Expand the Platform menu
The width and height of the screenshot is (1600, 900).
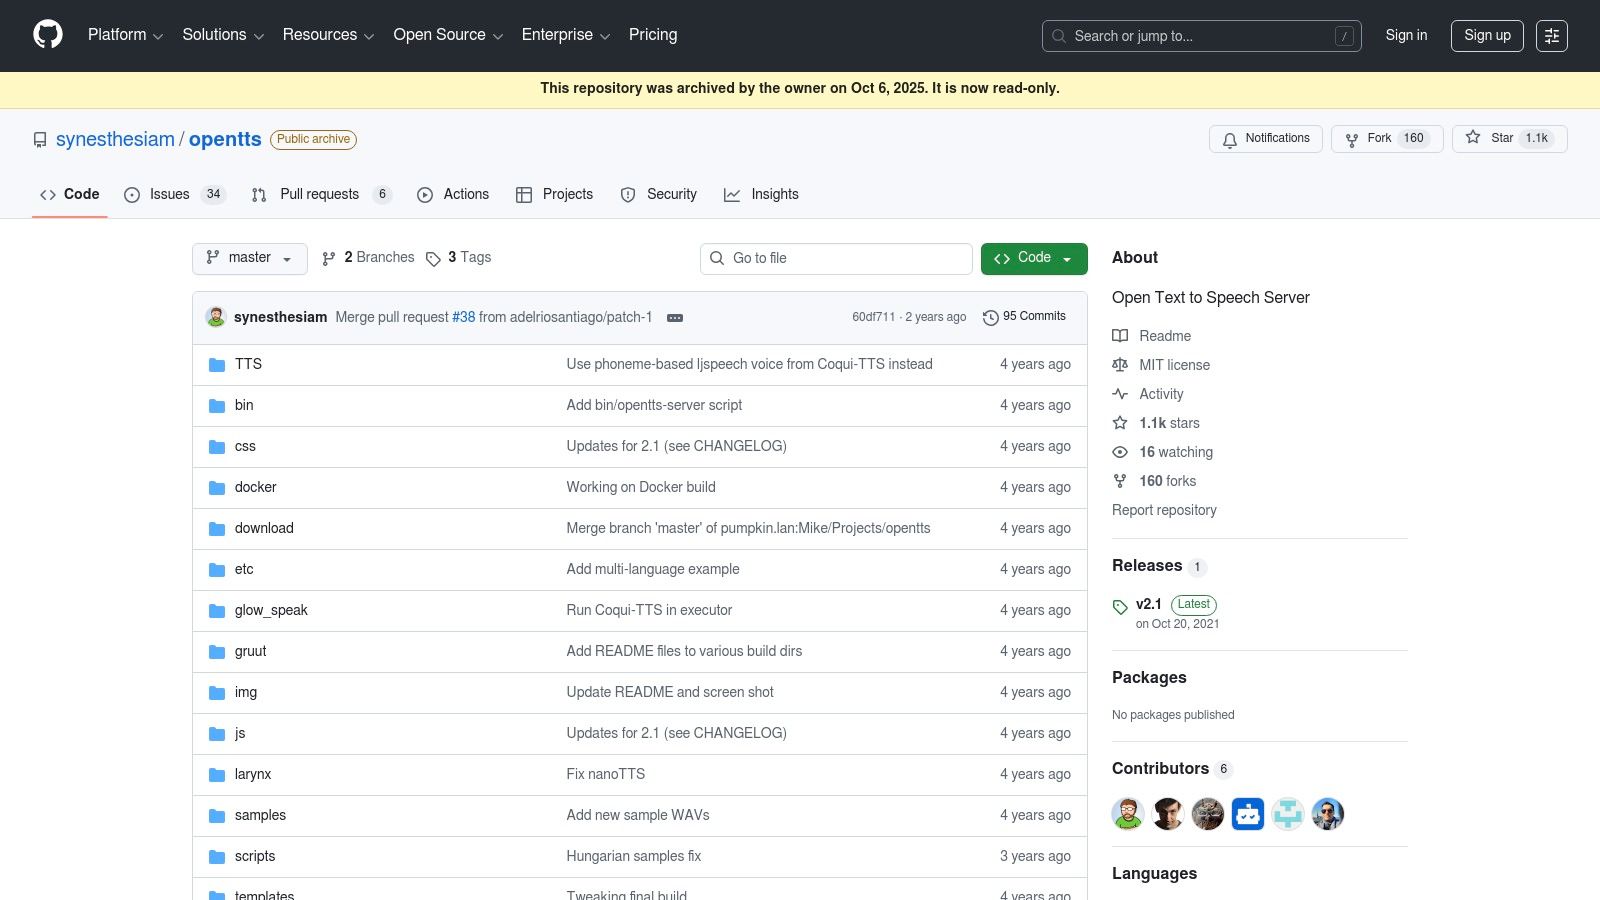point(125,35)
